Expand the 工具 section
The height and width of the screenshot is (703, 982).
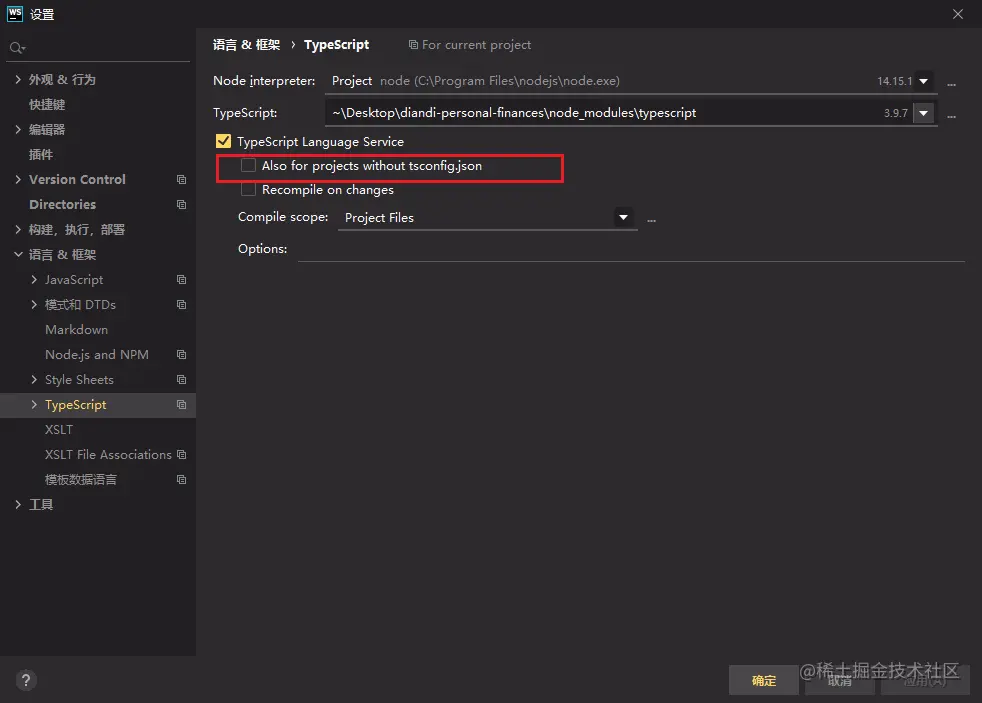coord(18,505)
